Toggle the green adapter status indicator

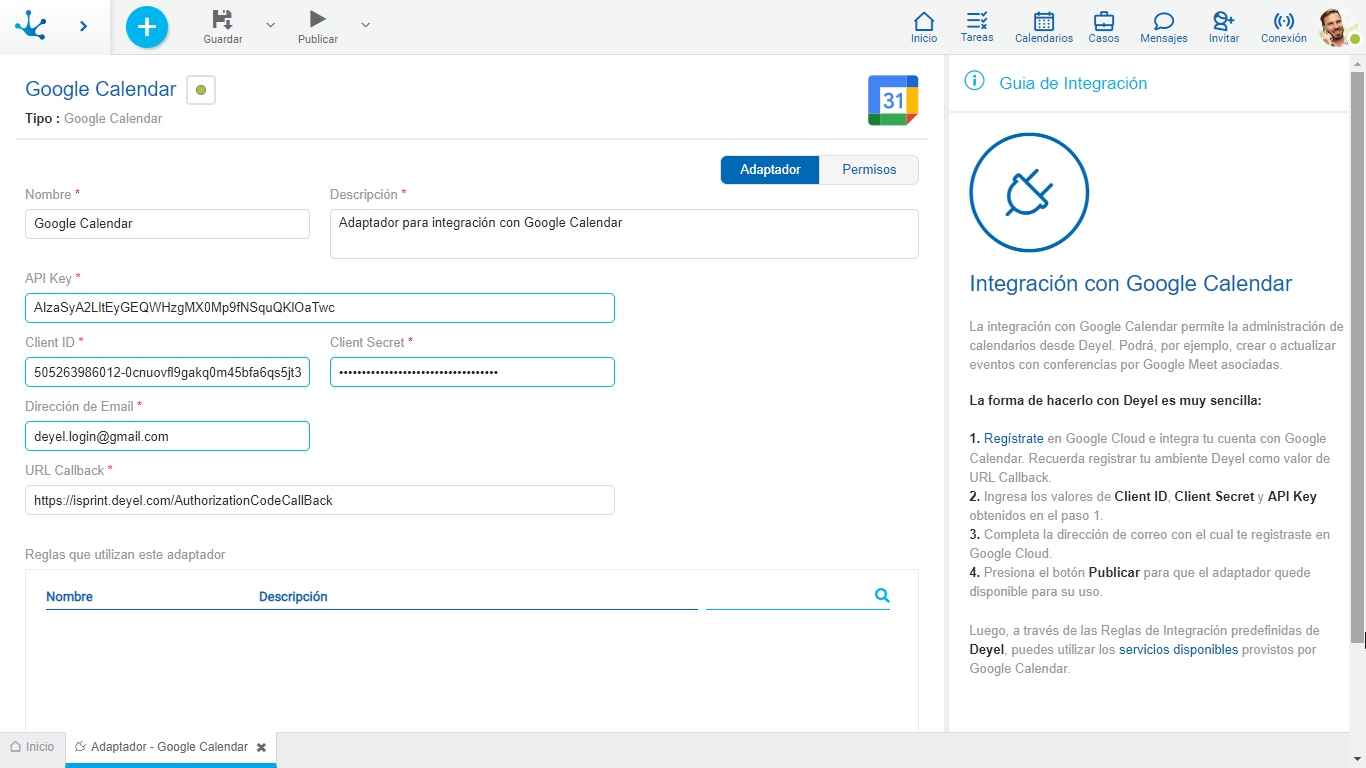point(201,90)
